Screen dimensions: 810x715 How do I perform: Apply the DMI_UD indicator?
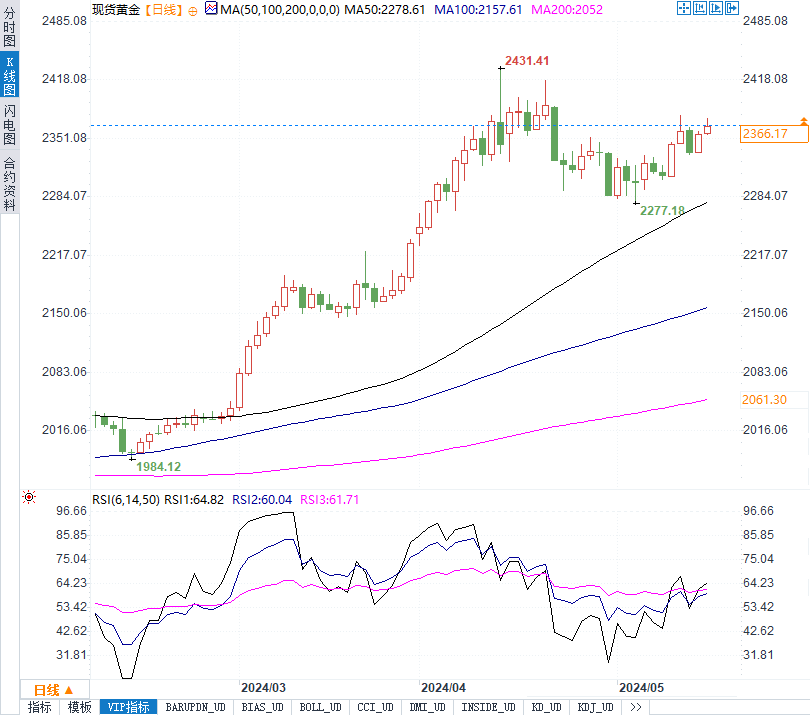(428, 707)
